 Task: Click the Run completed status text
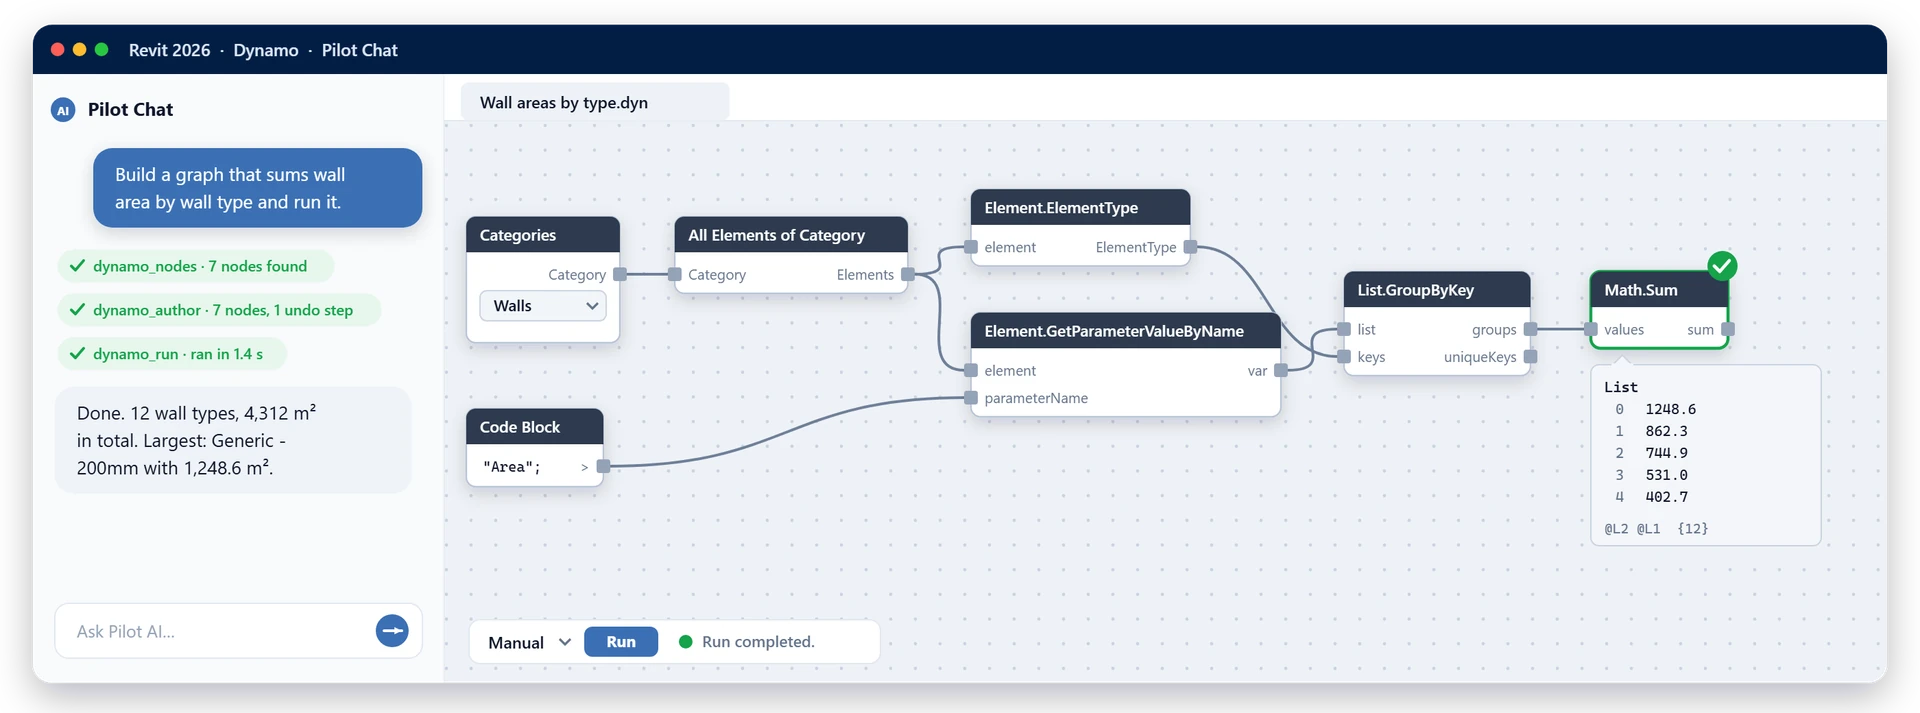click(758, 642)
